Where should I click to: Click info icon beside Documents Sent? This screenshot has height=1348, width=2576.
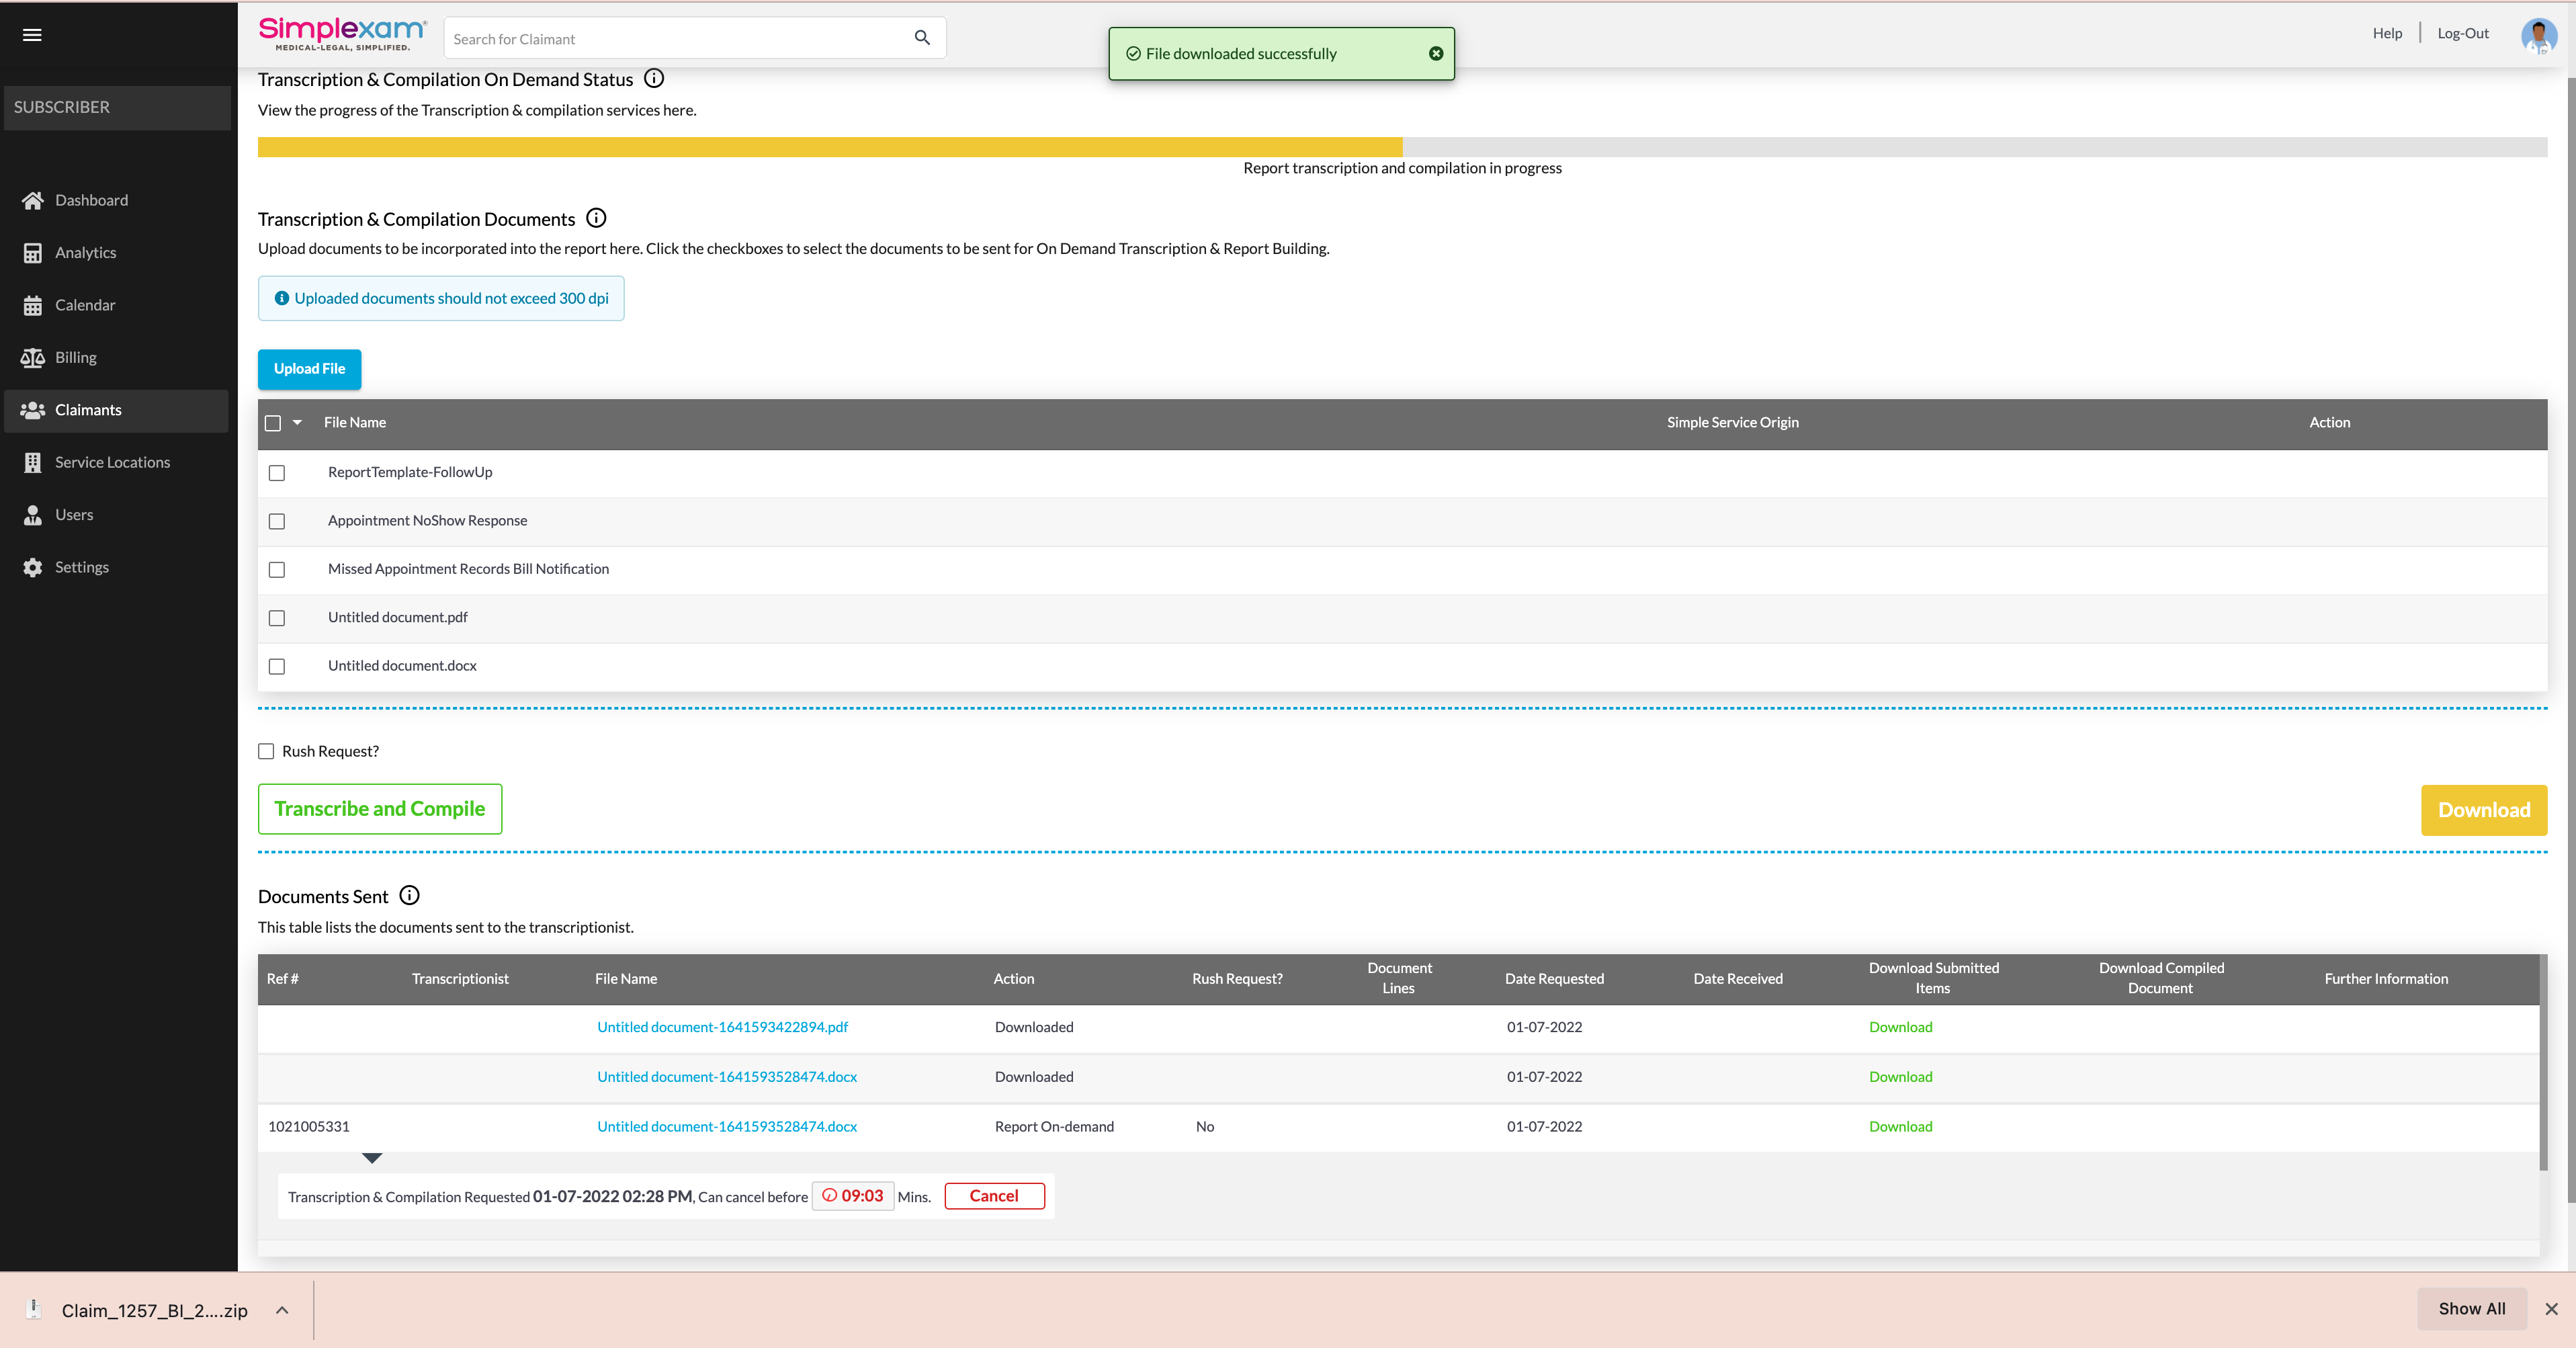[x=409, y=895]
